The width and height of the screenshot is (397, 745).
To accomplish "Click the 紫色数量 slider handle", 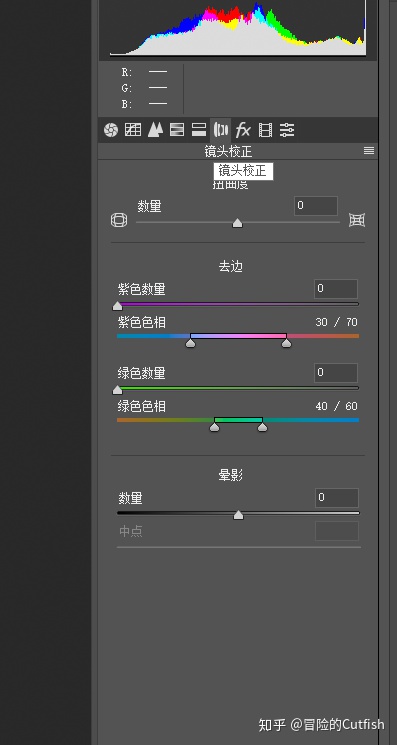I will (117, 306).
